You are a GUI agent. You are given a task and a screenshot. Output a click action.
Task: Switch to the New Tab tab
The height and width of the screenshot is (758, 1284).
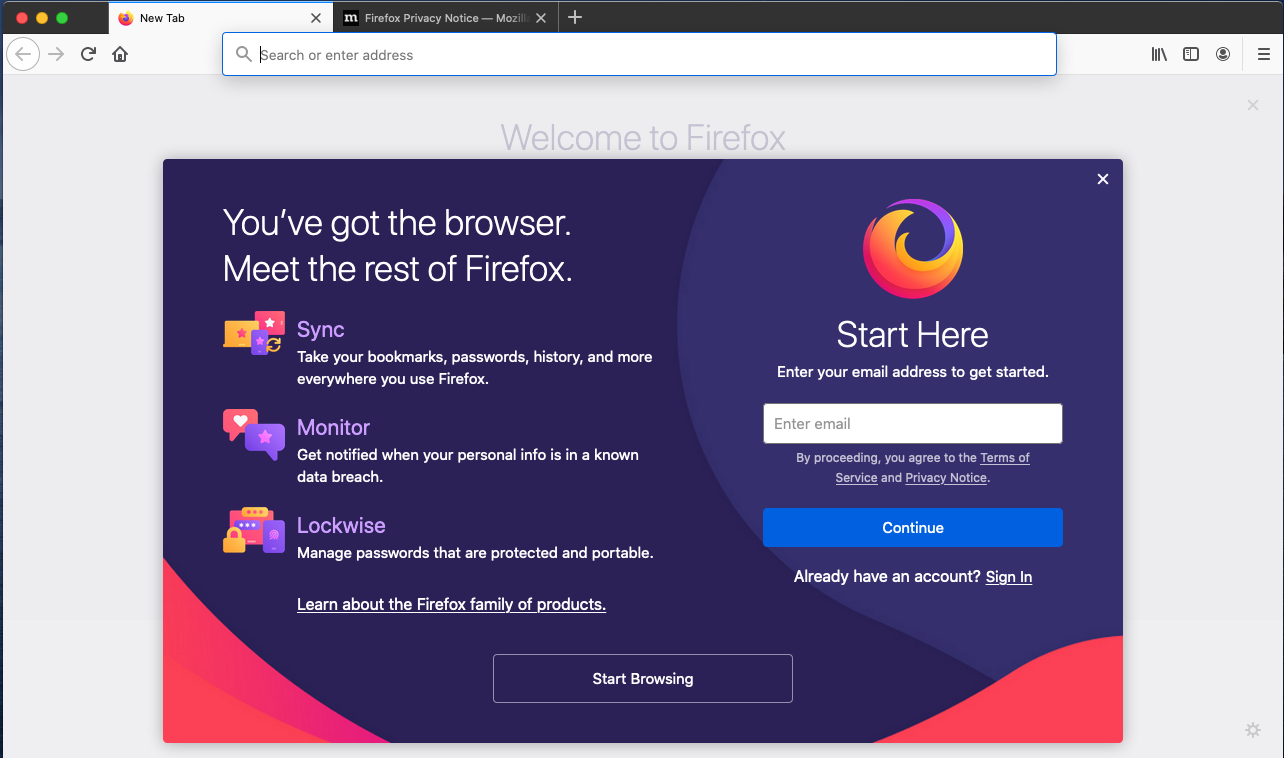pyautogui.click(x=220, y=18)
